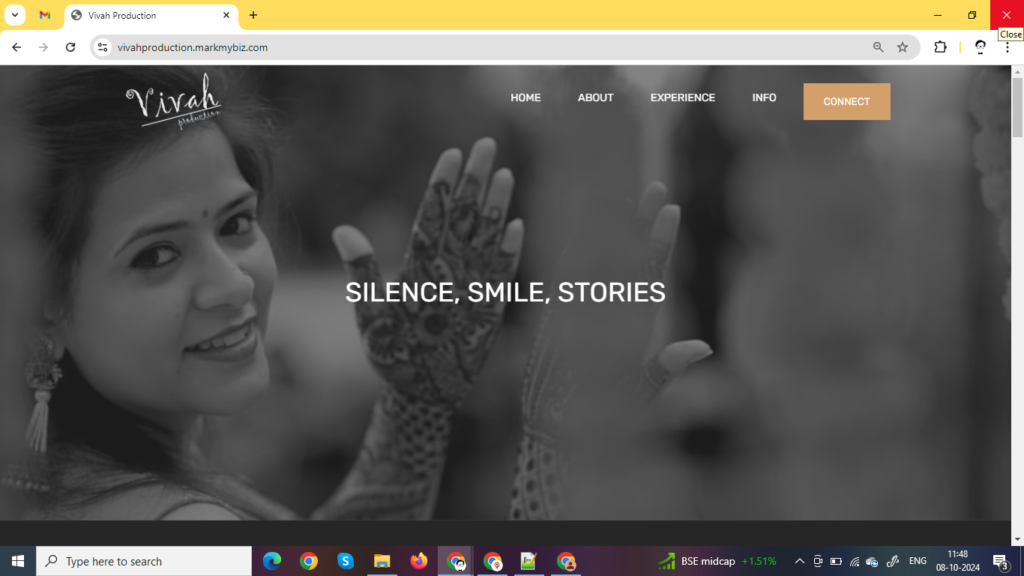Open the HOME menu item
The width and height of the screenshot is (1024, 576).
click(x=525, y=97)
